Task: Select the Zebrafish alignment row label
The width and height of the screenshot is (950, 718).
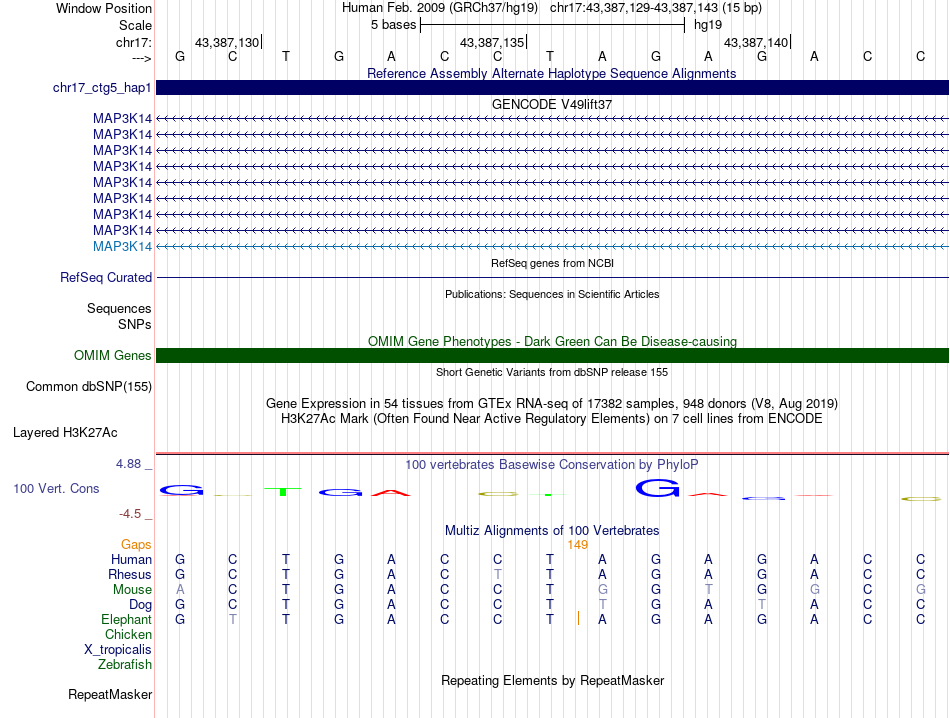Action: coord(125,665)
